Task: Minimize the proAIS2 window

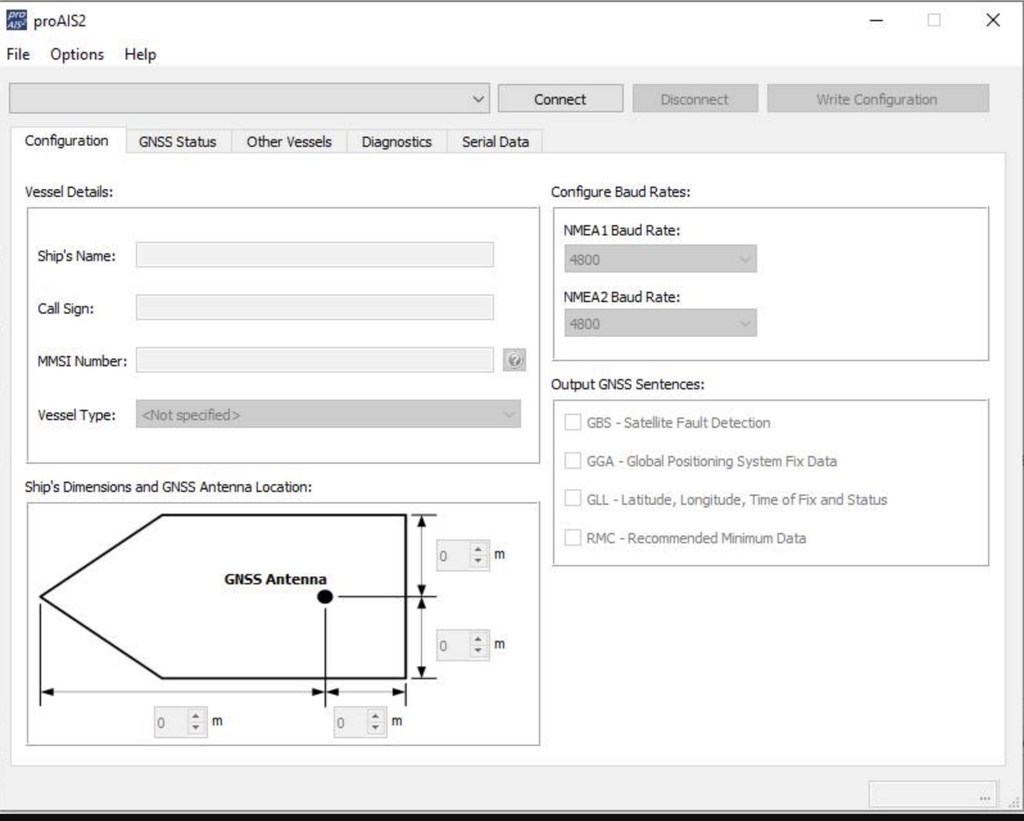Action: 876,20
